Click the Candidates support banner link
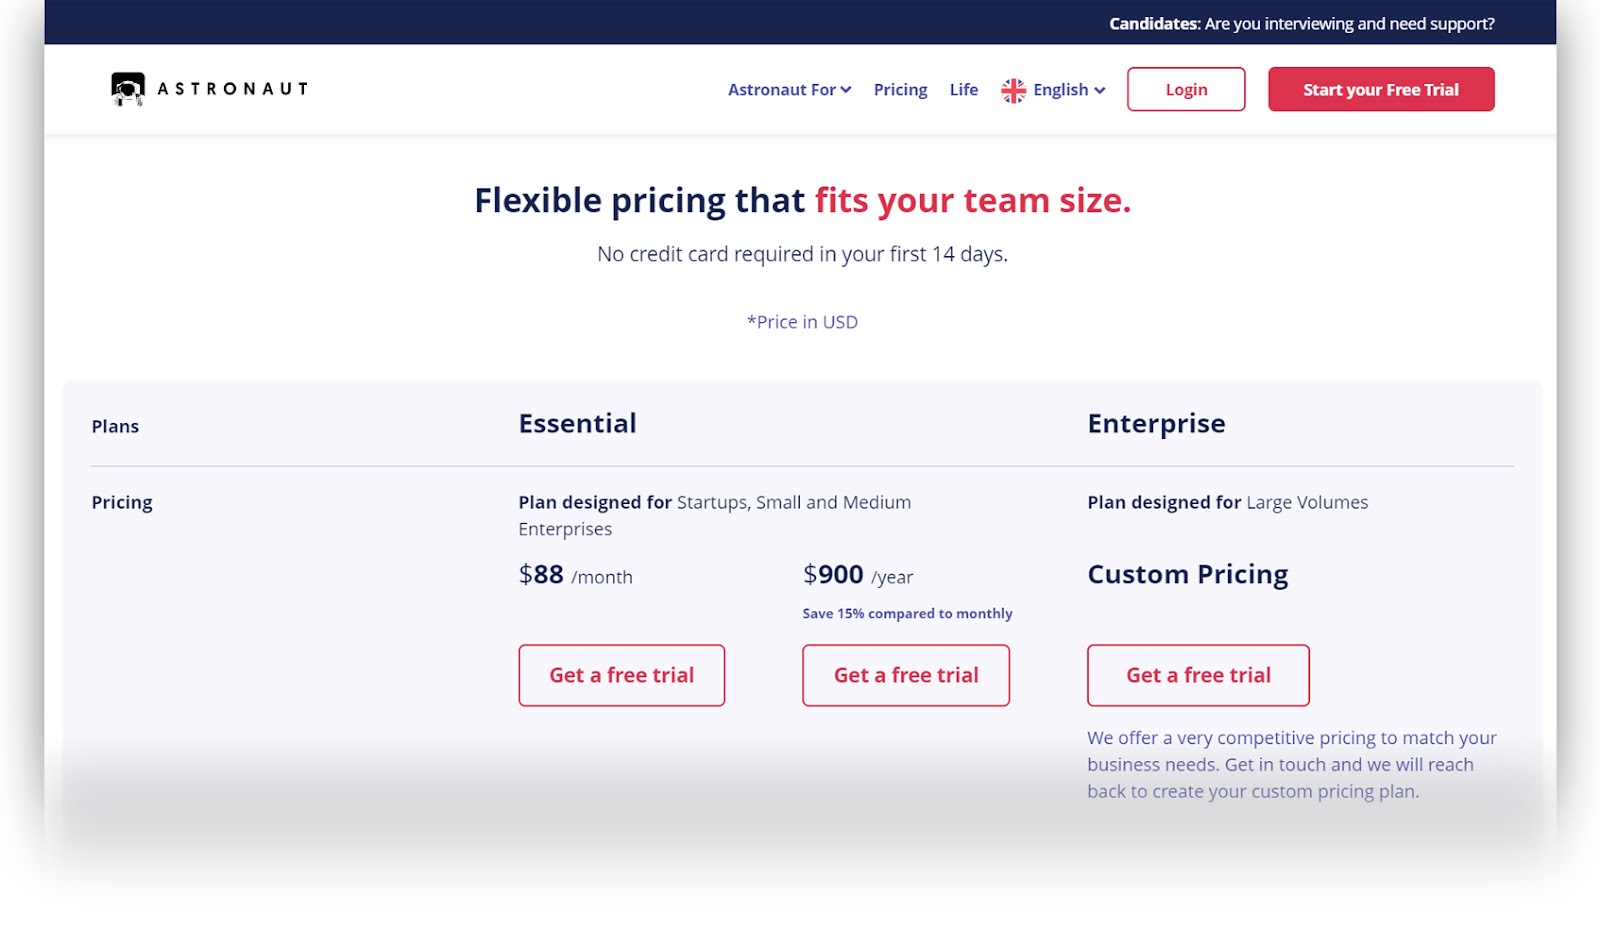Viewport: 1600px width, 946px height. 1301,23
